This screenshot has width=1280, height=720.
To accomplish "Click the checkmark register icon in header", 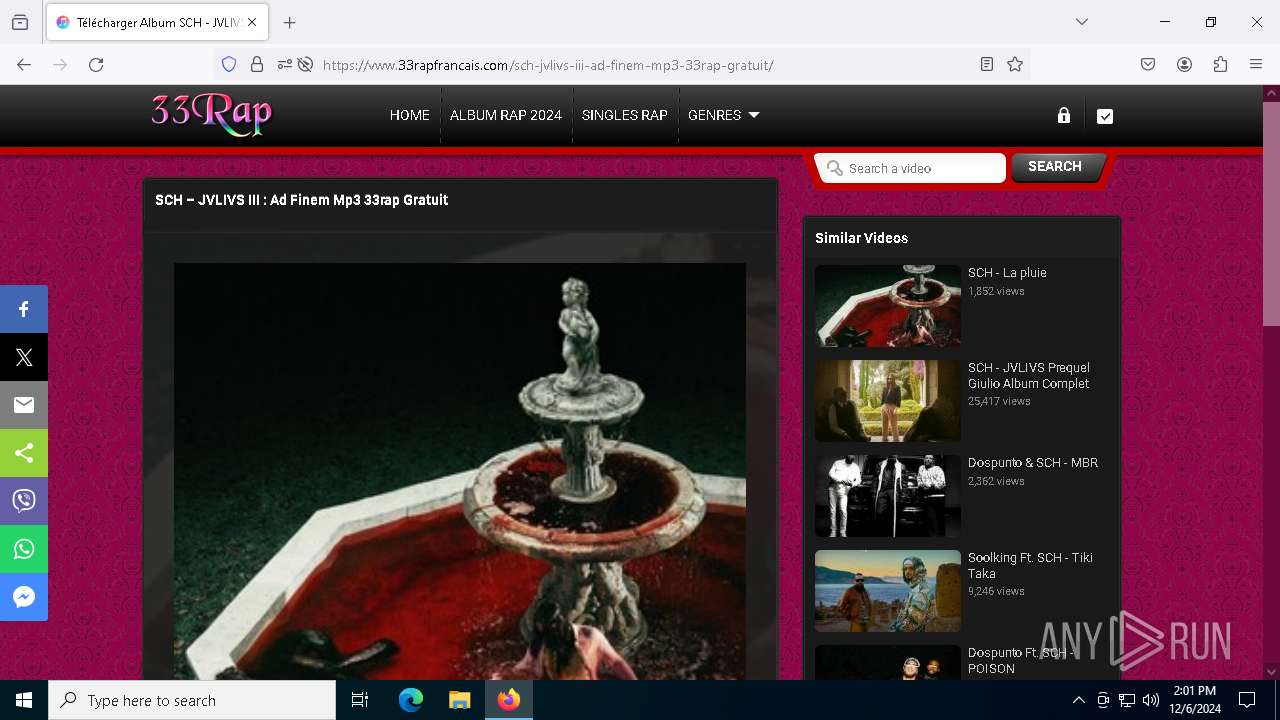I will click(1105, 116).
